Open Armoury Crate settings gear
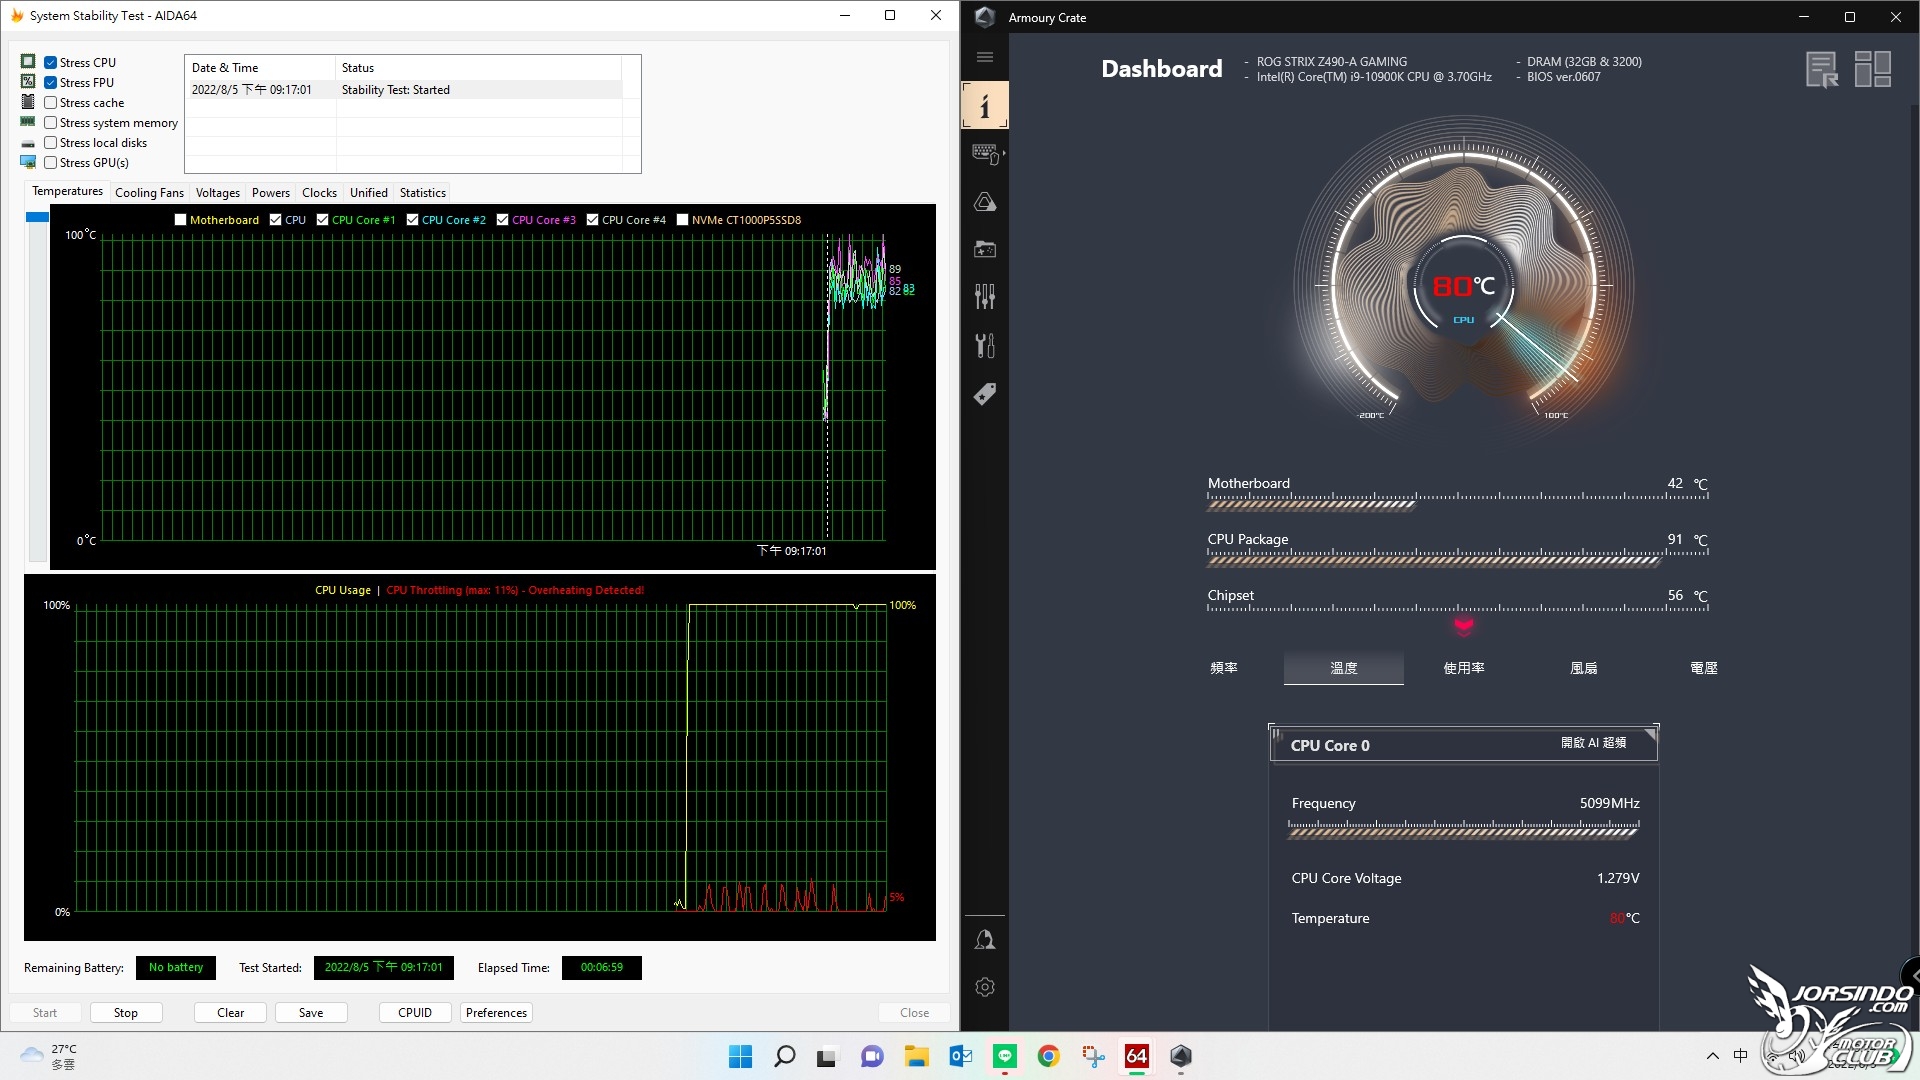 (985, 987)
